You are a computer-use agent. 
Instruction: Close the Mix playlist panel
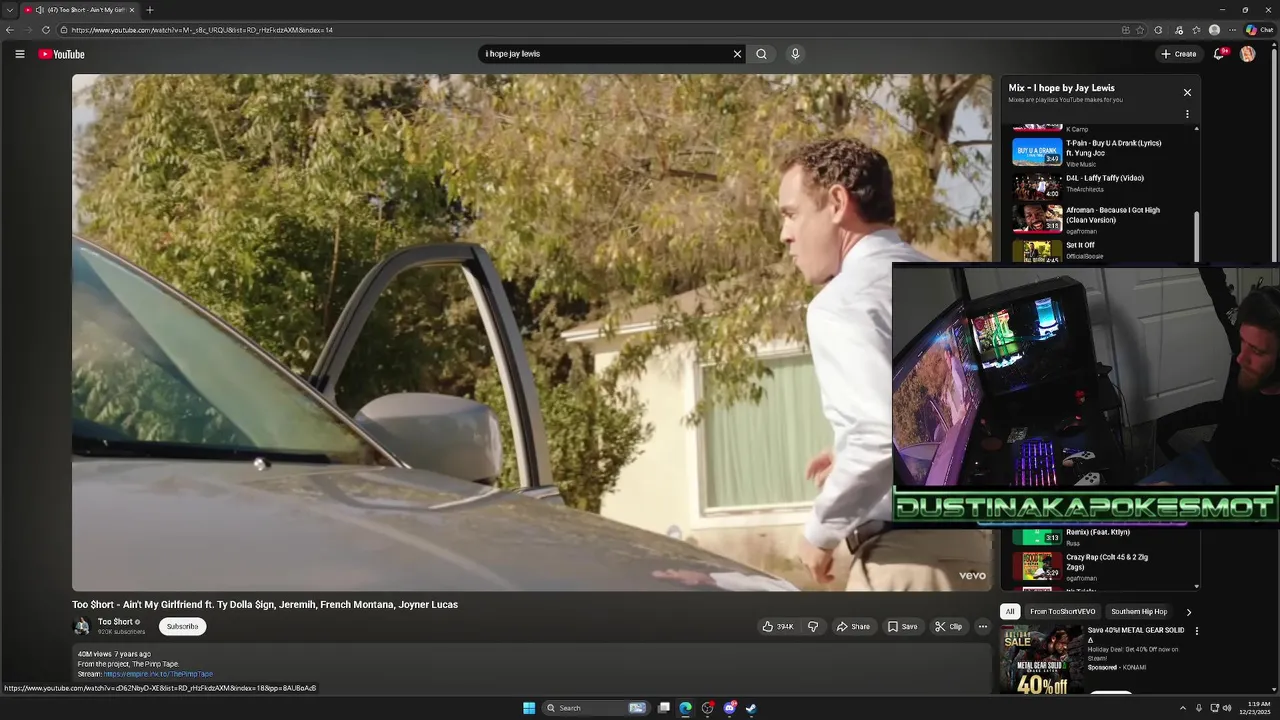click(1187, 92)
